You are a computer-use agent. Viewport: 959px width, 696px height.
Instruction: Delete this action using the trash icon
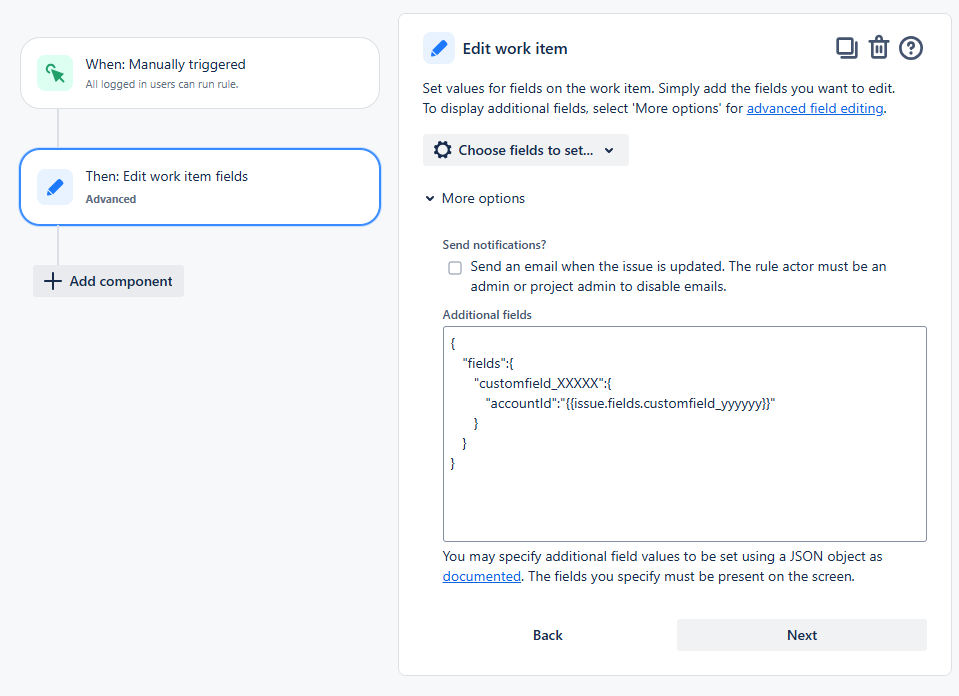click(x=879, y=47)
